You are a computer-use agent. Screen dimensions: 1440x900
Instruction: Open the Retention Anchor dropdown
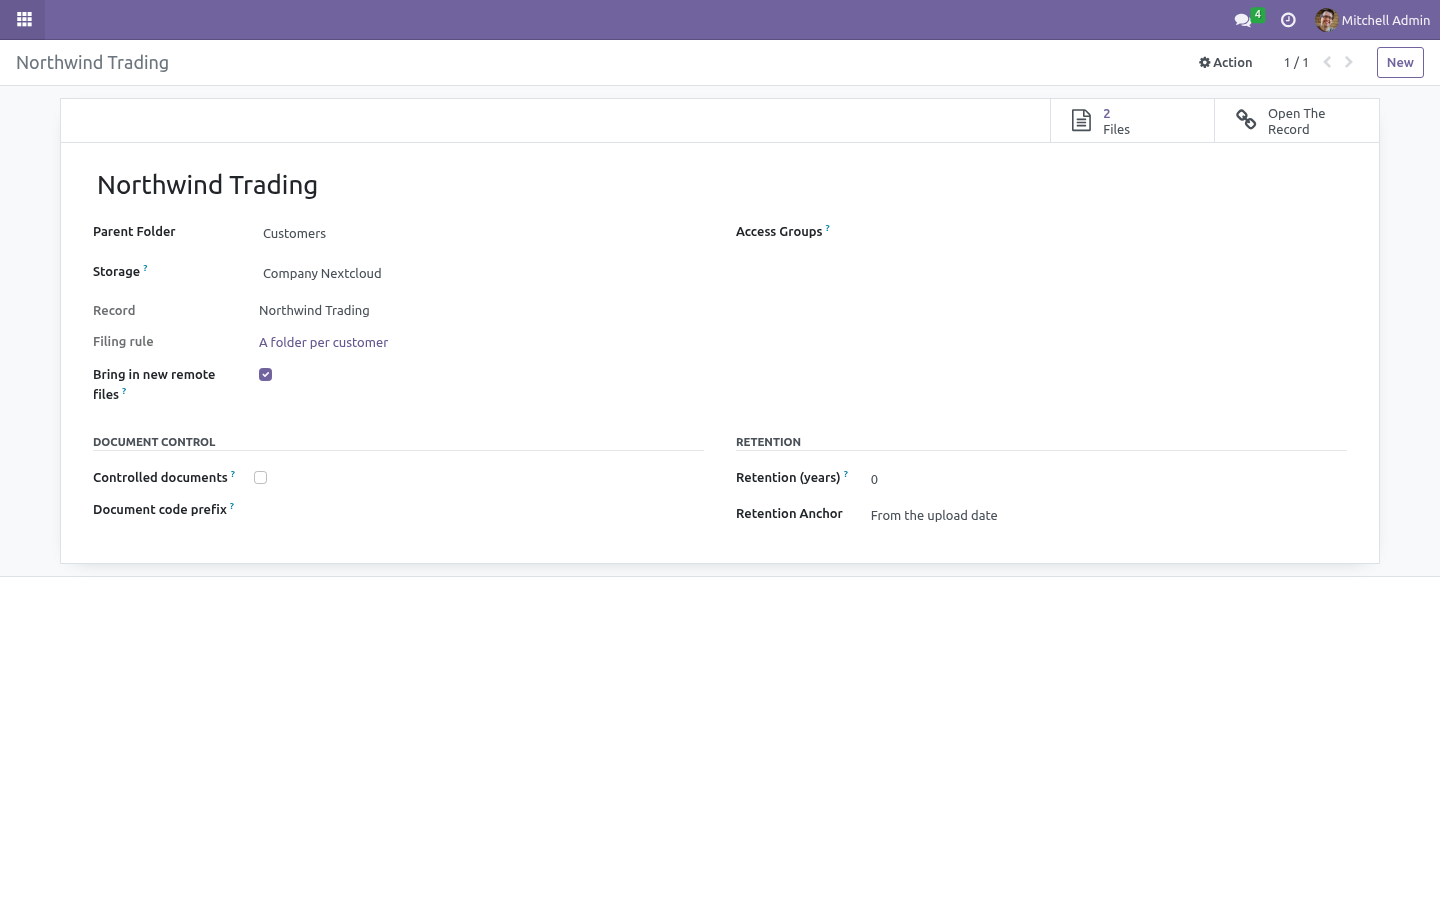1106,515
